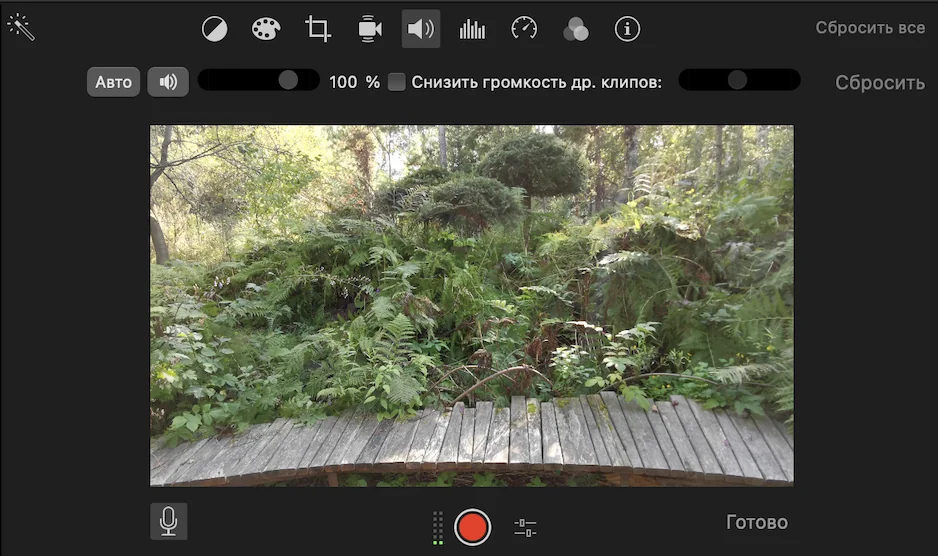Click the magic wand auto-enhance icon
This screenshot has width=938, height=556.
[21, 28]
